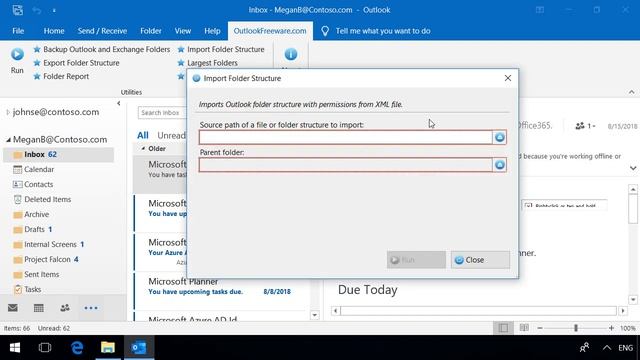Open the View ribbon tab
Viewport: 640px width, 360px height.
(x=183, y=31)
